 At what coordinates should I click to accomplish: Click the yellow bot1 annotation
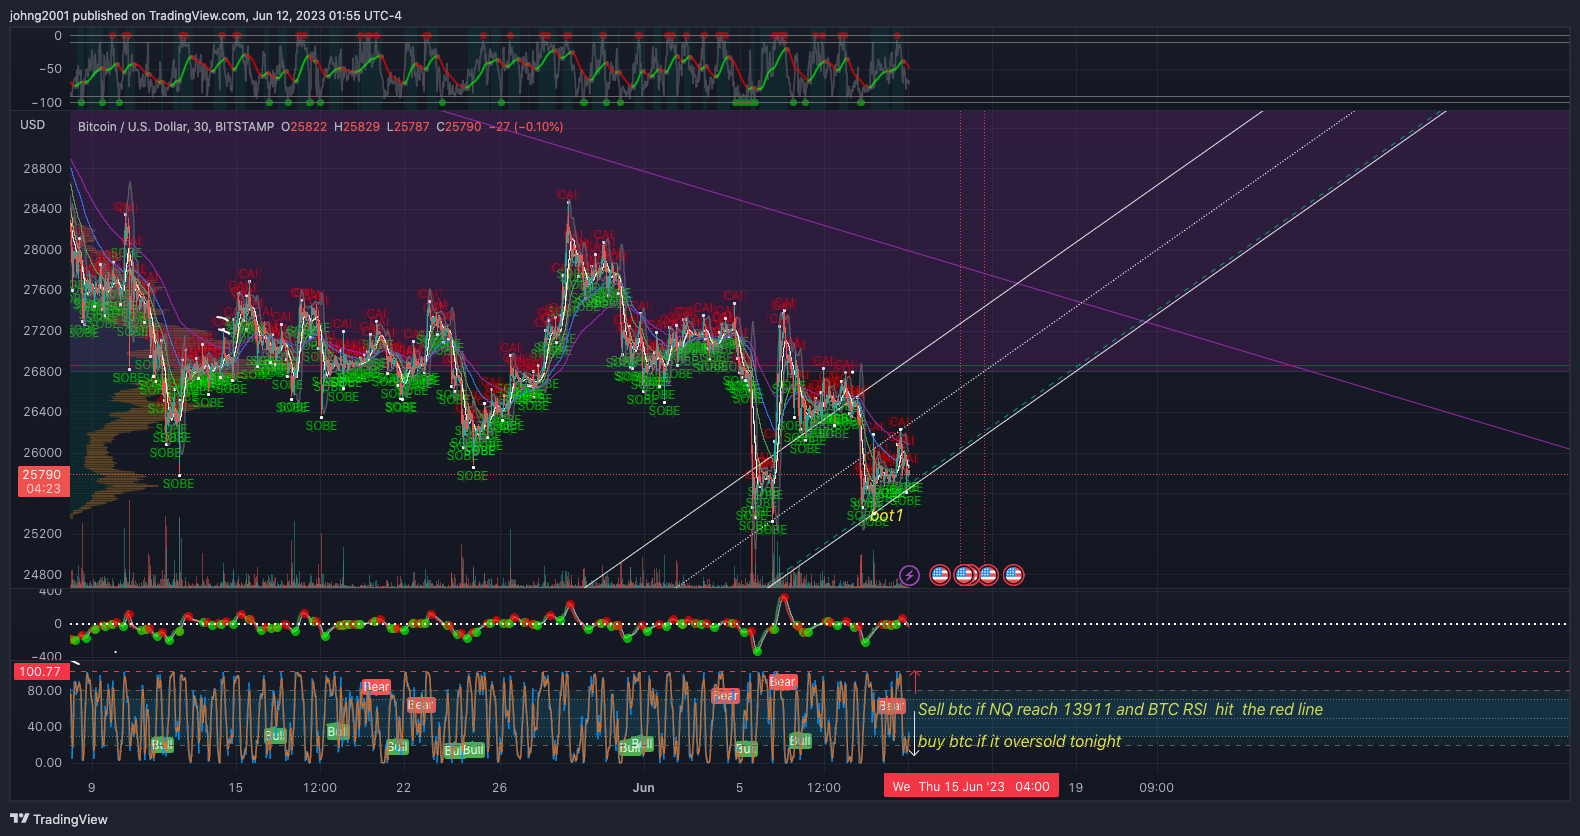pos(887,516)
